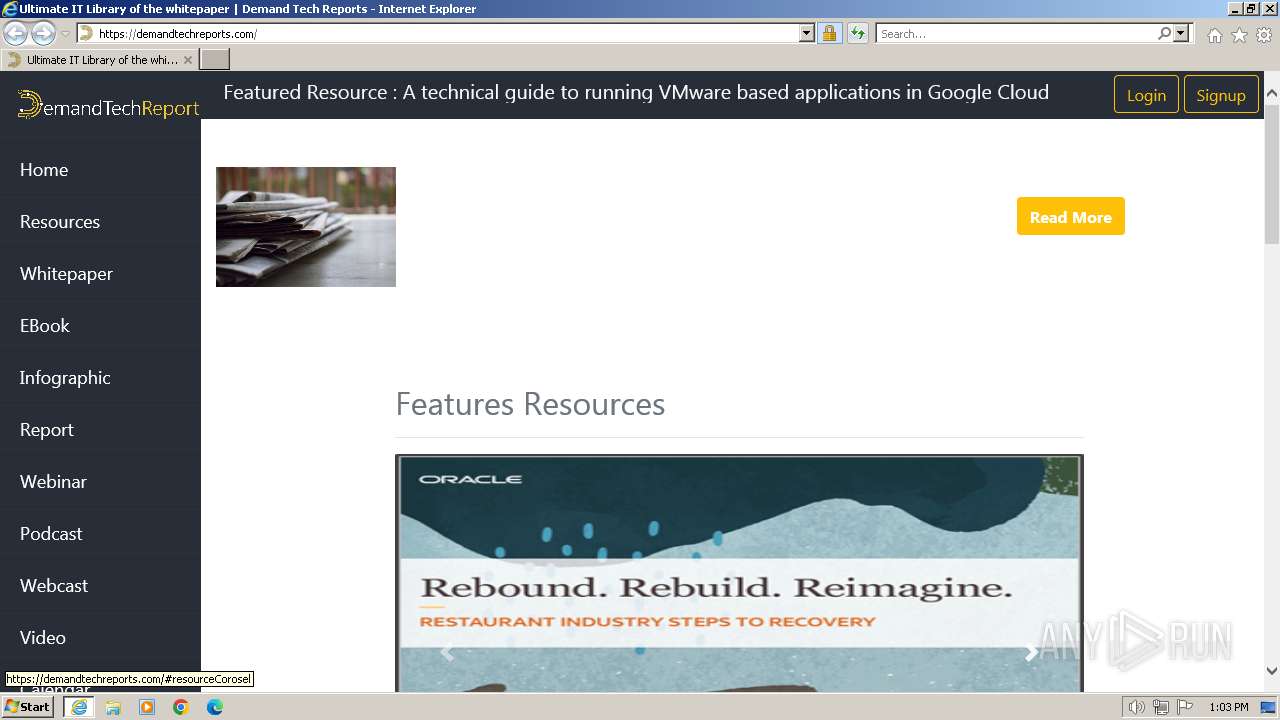The width and height of the screenshot is (1280, 720).
Task: Click the refresh page icon
Action: click(857, 33)
